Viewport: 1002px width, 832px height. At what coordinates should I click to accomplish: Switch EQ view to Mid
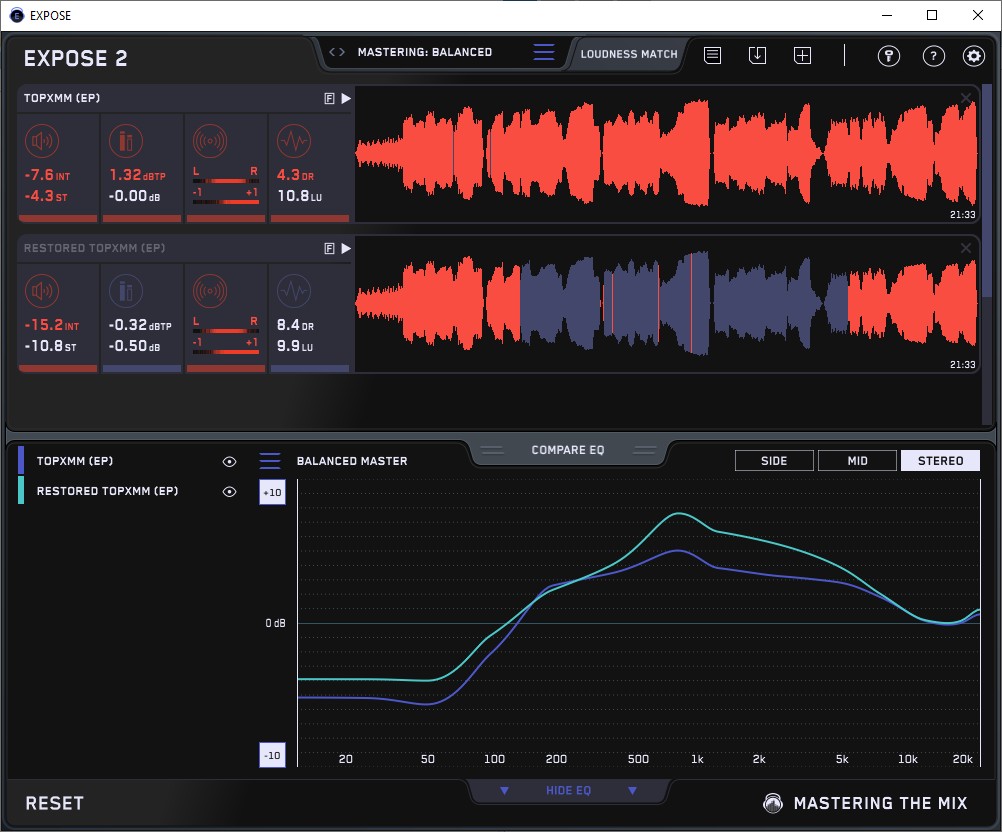857,461
